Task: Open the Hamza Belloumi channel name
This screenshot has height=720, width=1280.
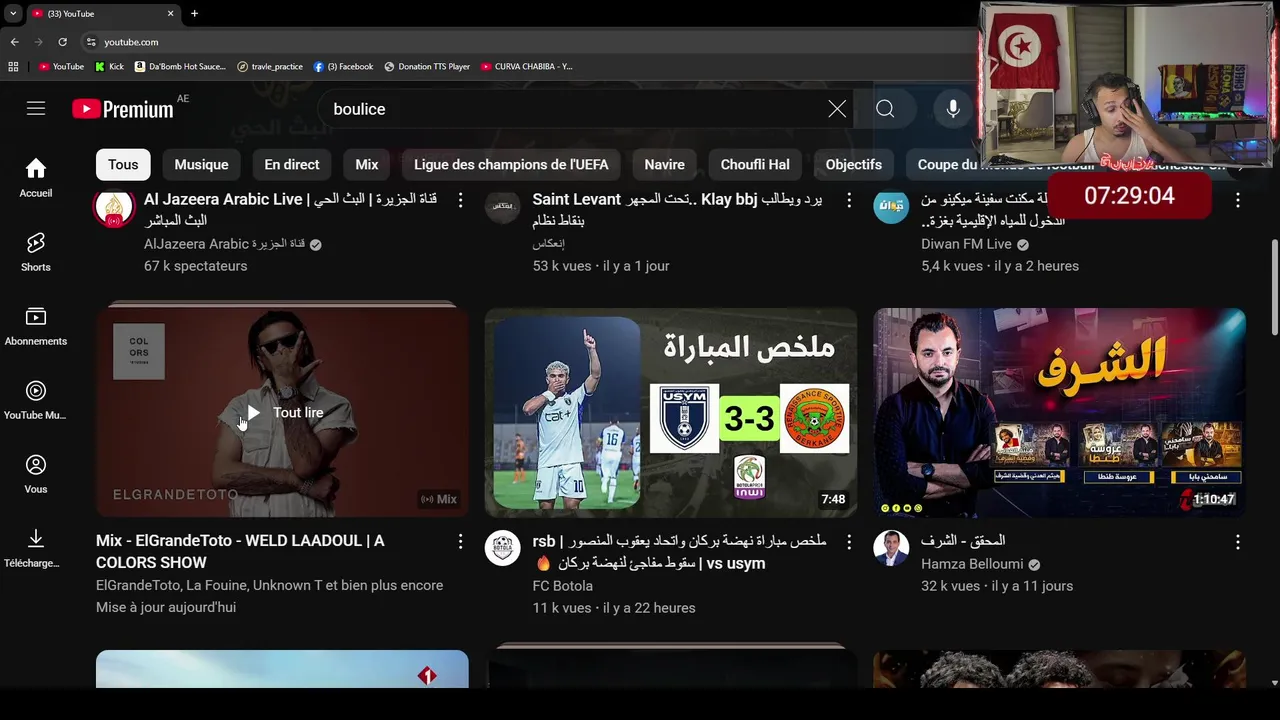Action: 972,564
